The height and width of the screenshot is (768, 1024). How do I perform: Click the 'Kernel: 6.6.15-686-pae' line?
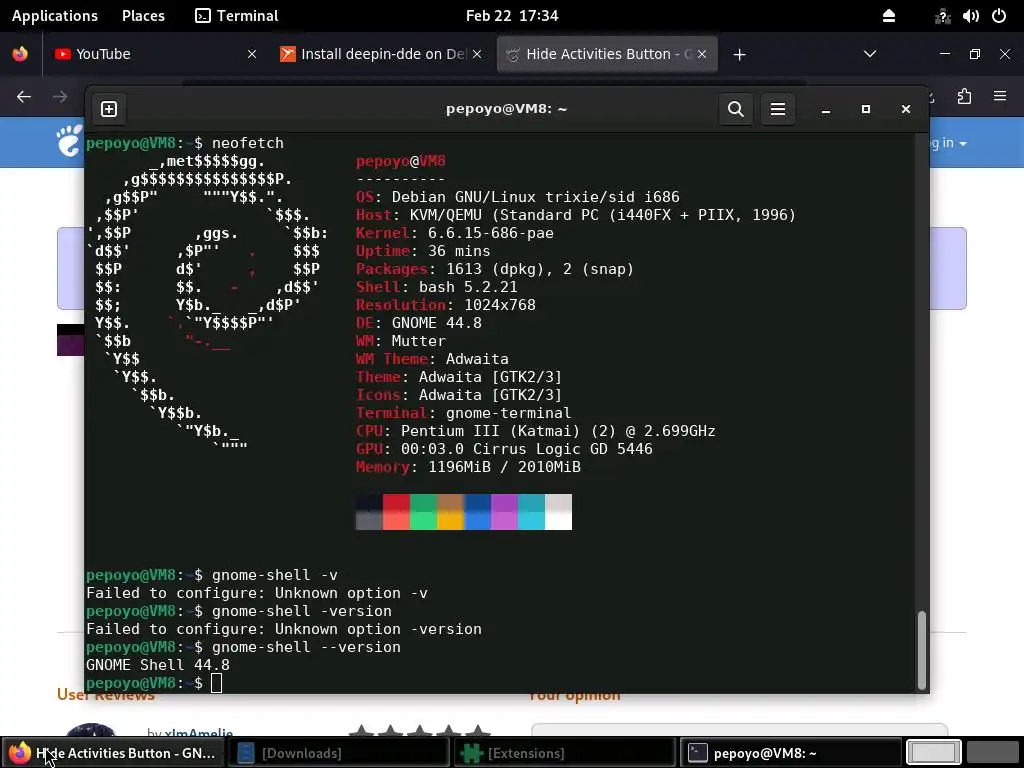(x=455, y=233)
